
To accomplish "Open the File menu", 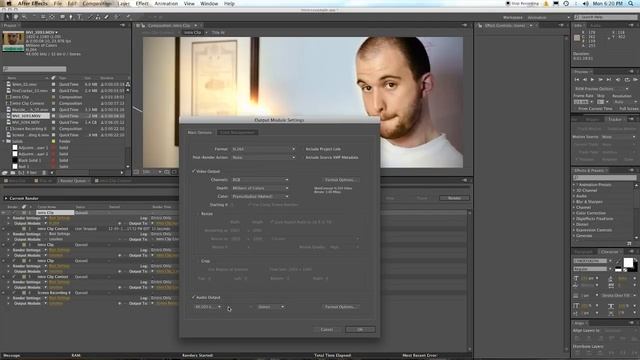I will click(x=58, y=4).
